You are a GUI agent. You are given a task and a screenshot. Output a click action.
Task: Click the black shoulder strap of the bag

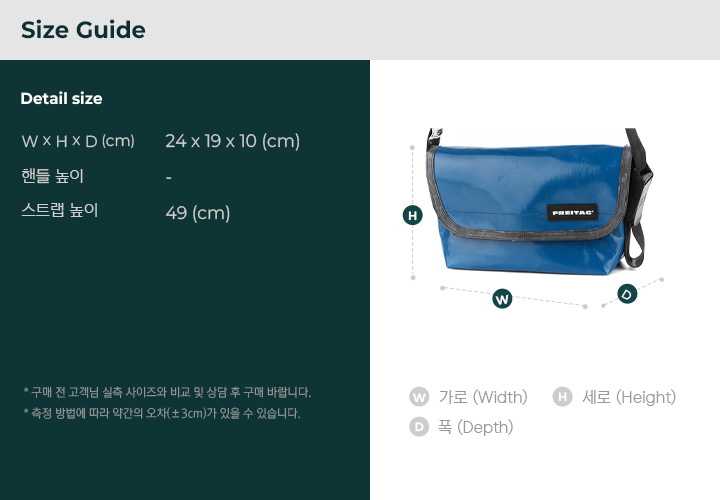638,197
